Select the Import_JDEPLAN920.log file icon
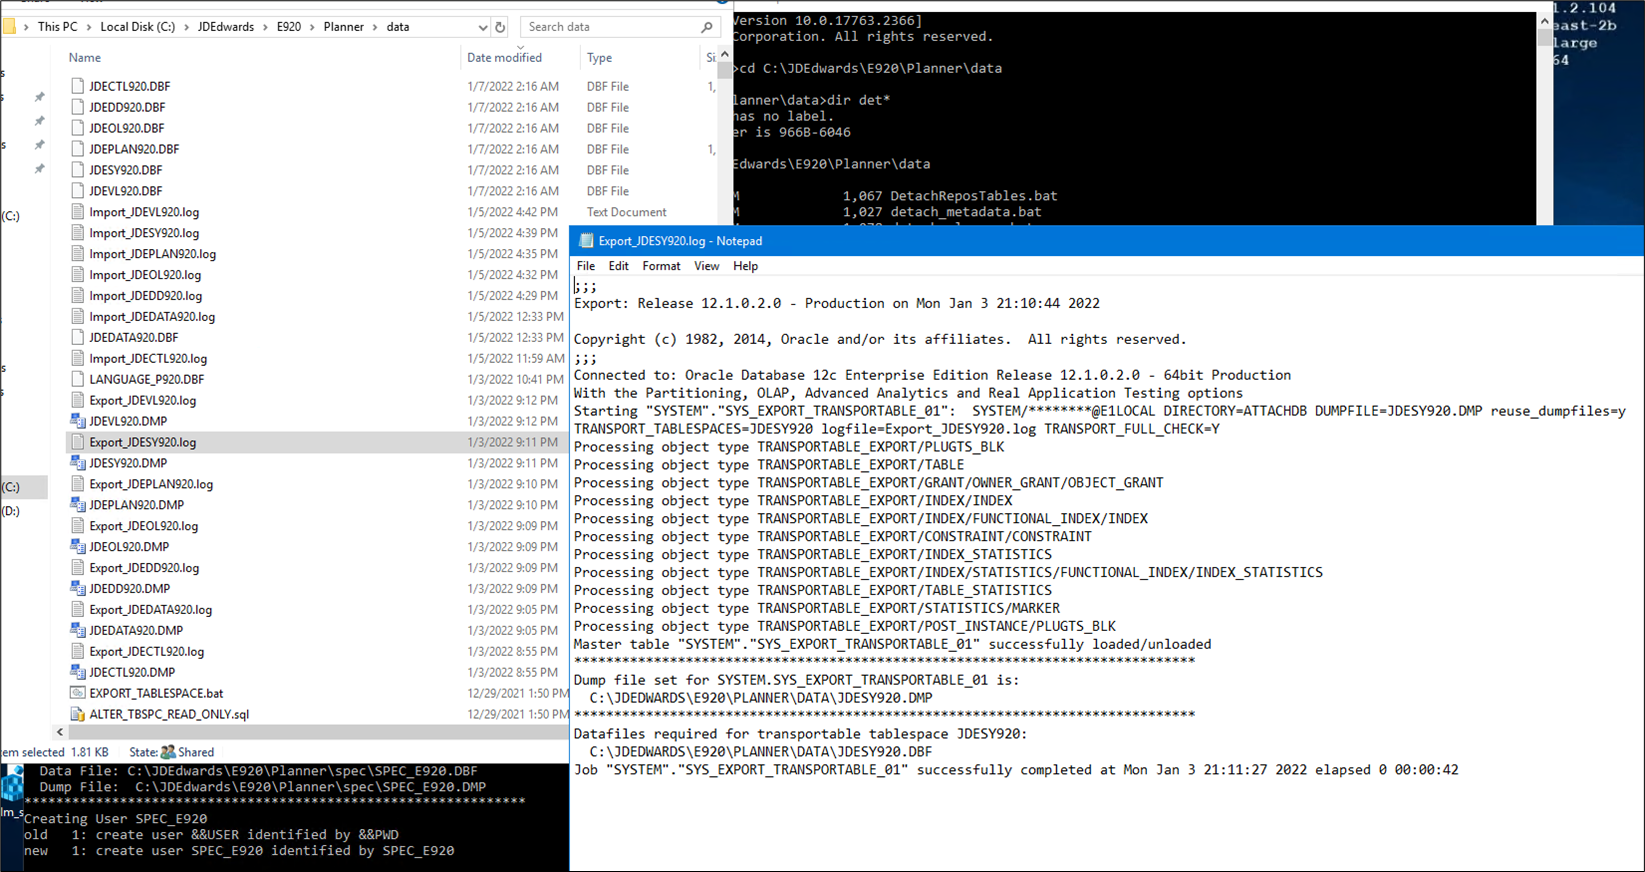1645x872 pixels. (x=78, y=254)
